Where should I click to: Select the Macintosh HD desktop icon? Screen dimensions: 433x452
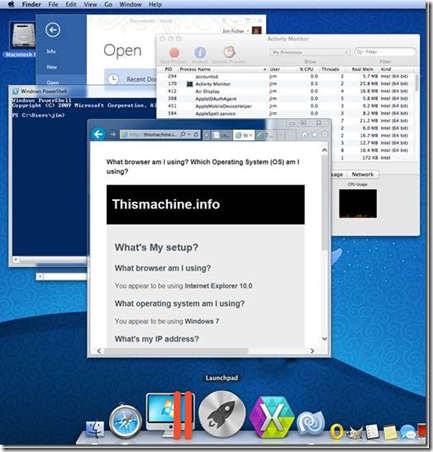point(23,36)
